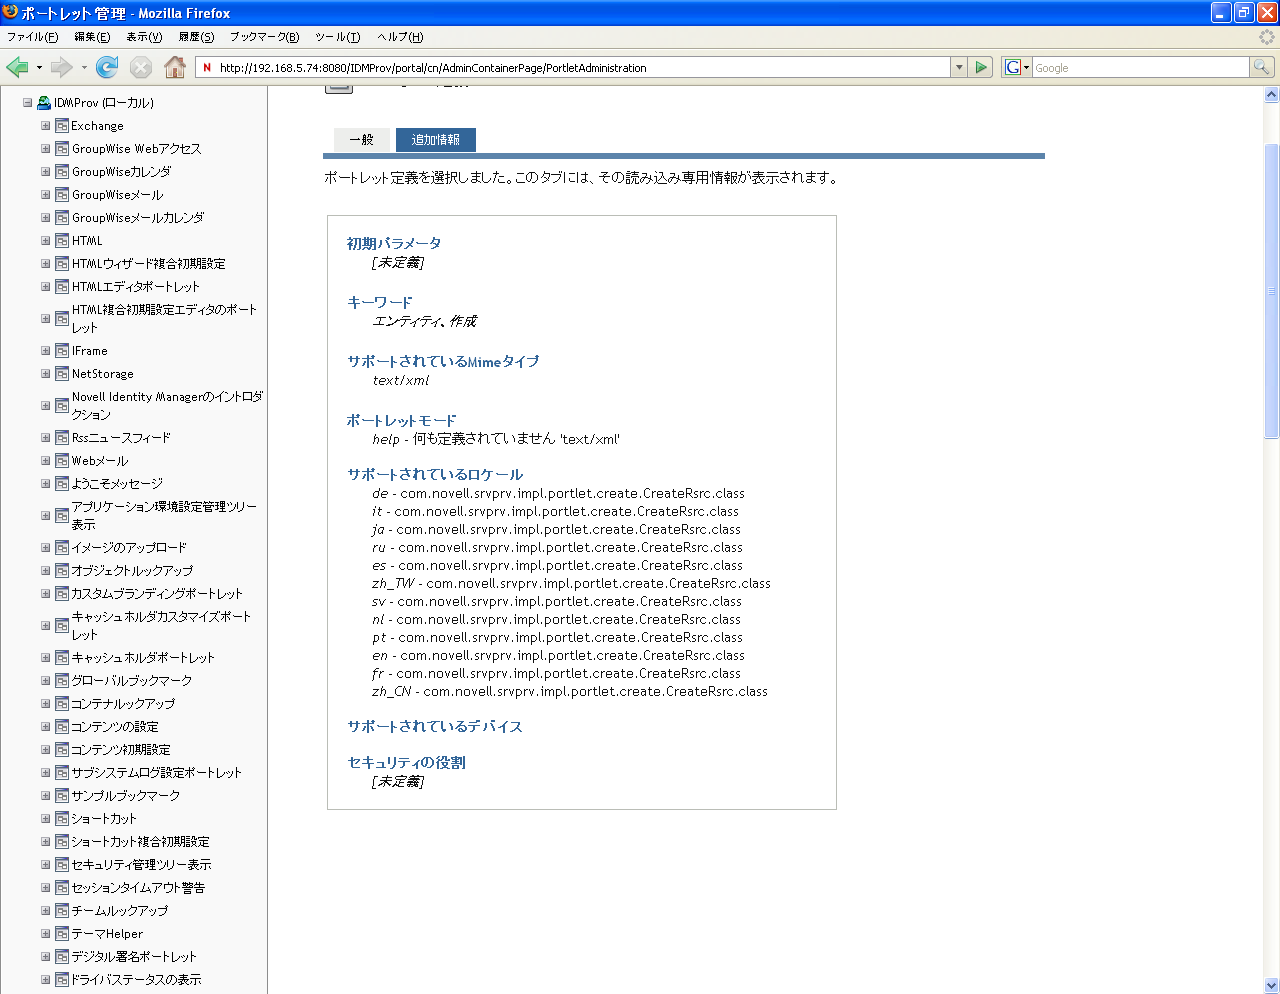Image resolution: width=1280 pixels, height=994 pixels.
Task: Select キャッシュホルダポートレット in the tree
Action: click(143, 658)
